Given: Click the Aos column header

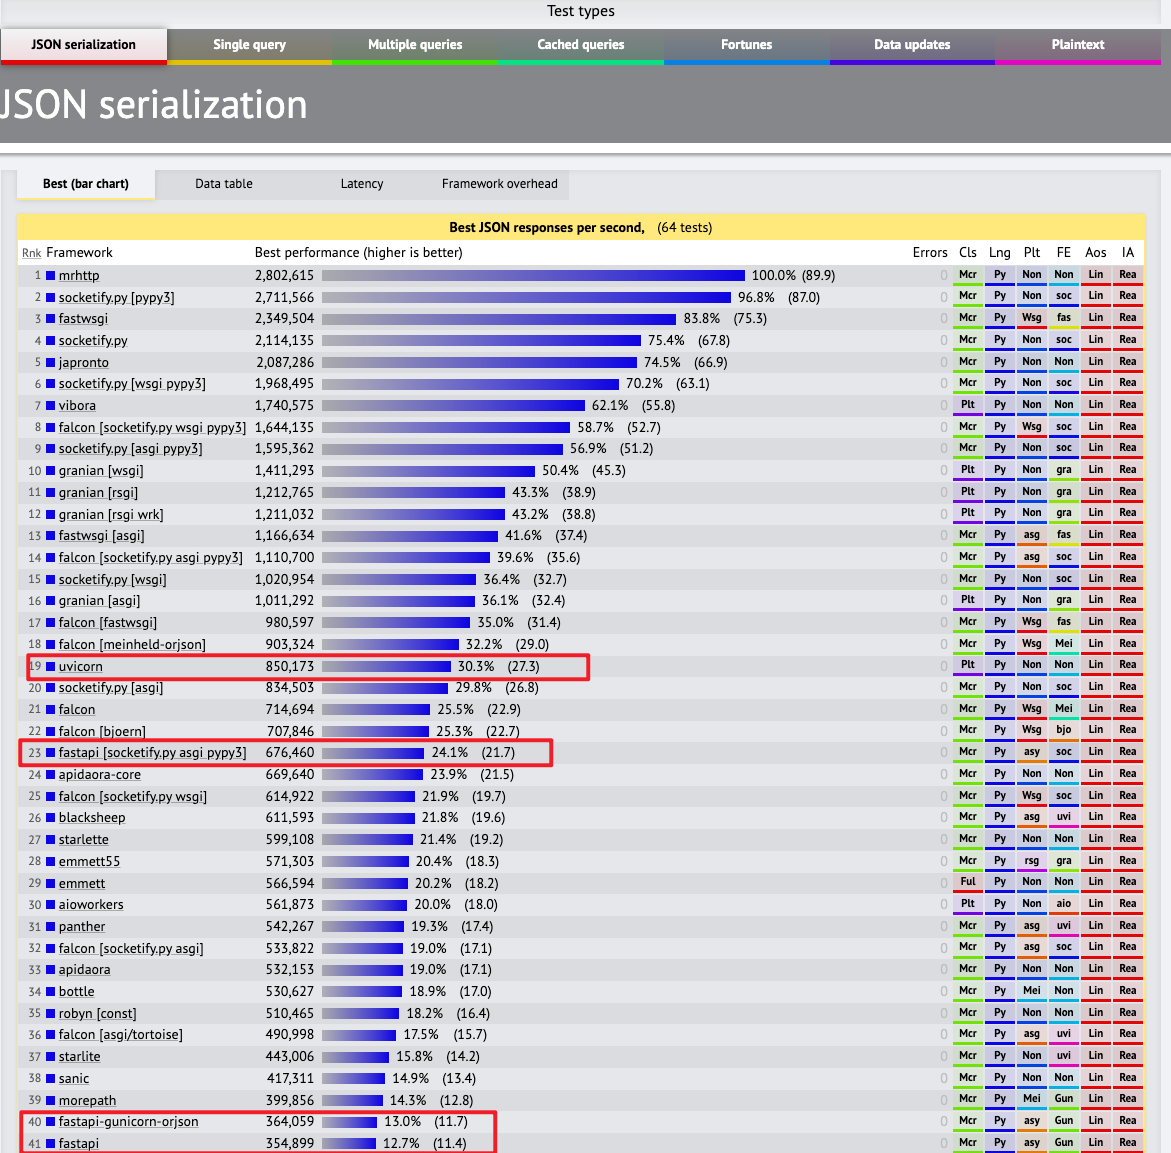Looking at the screenshot, I should pos(1096,252).
